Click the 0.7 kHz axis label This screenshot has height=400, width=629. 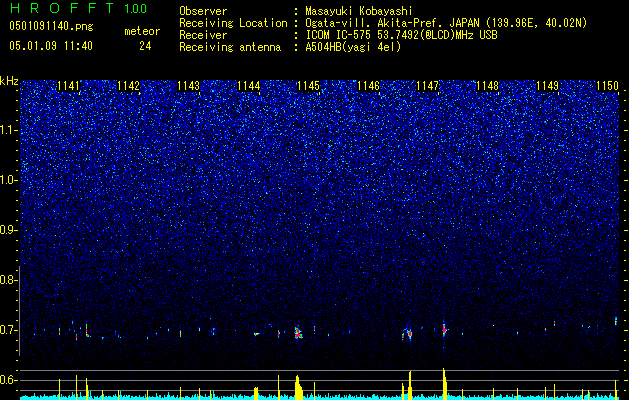pyautogui.click(x=8, y=330)
